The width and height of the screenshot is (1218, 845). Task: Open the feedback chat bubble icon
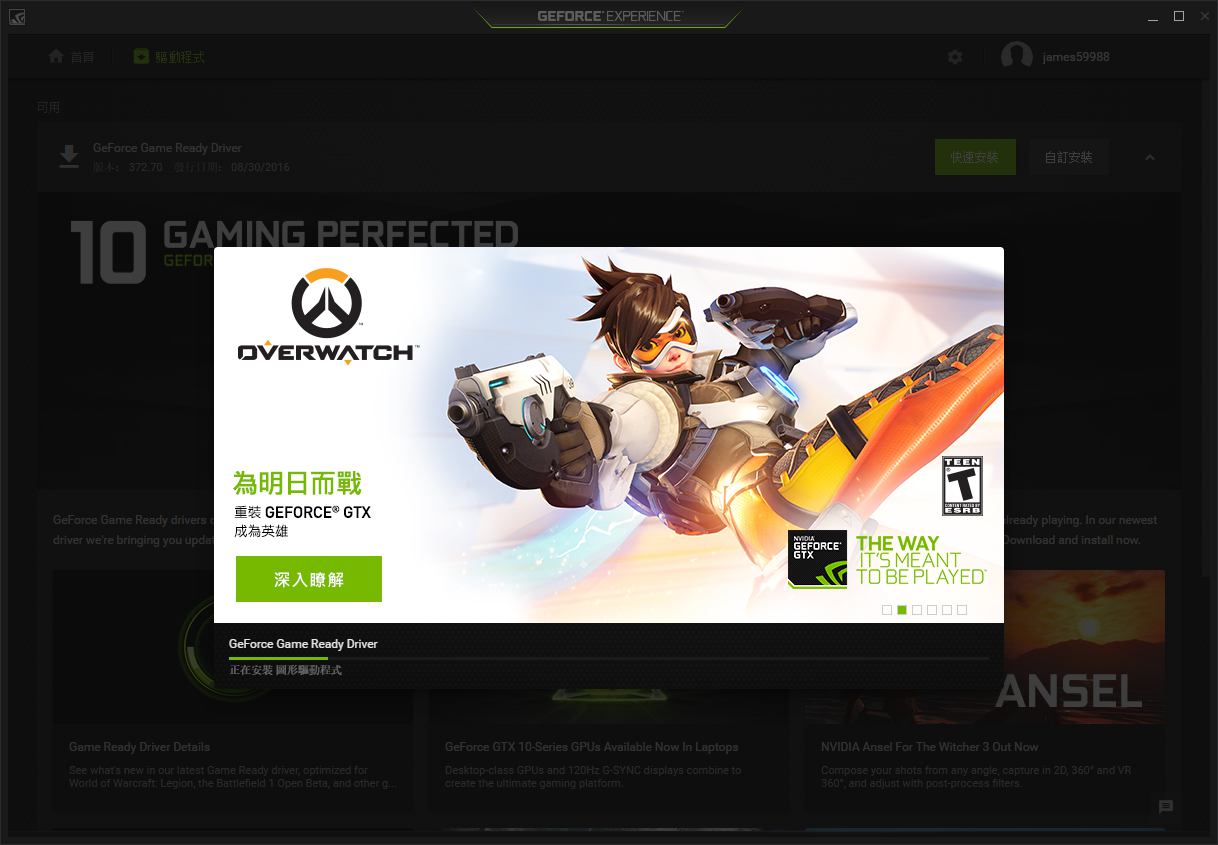point(1166,807)
